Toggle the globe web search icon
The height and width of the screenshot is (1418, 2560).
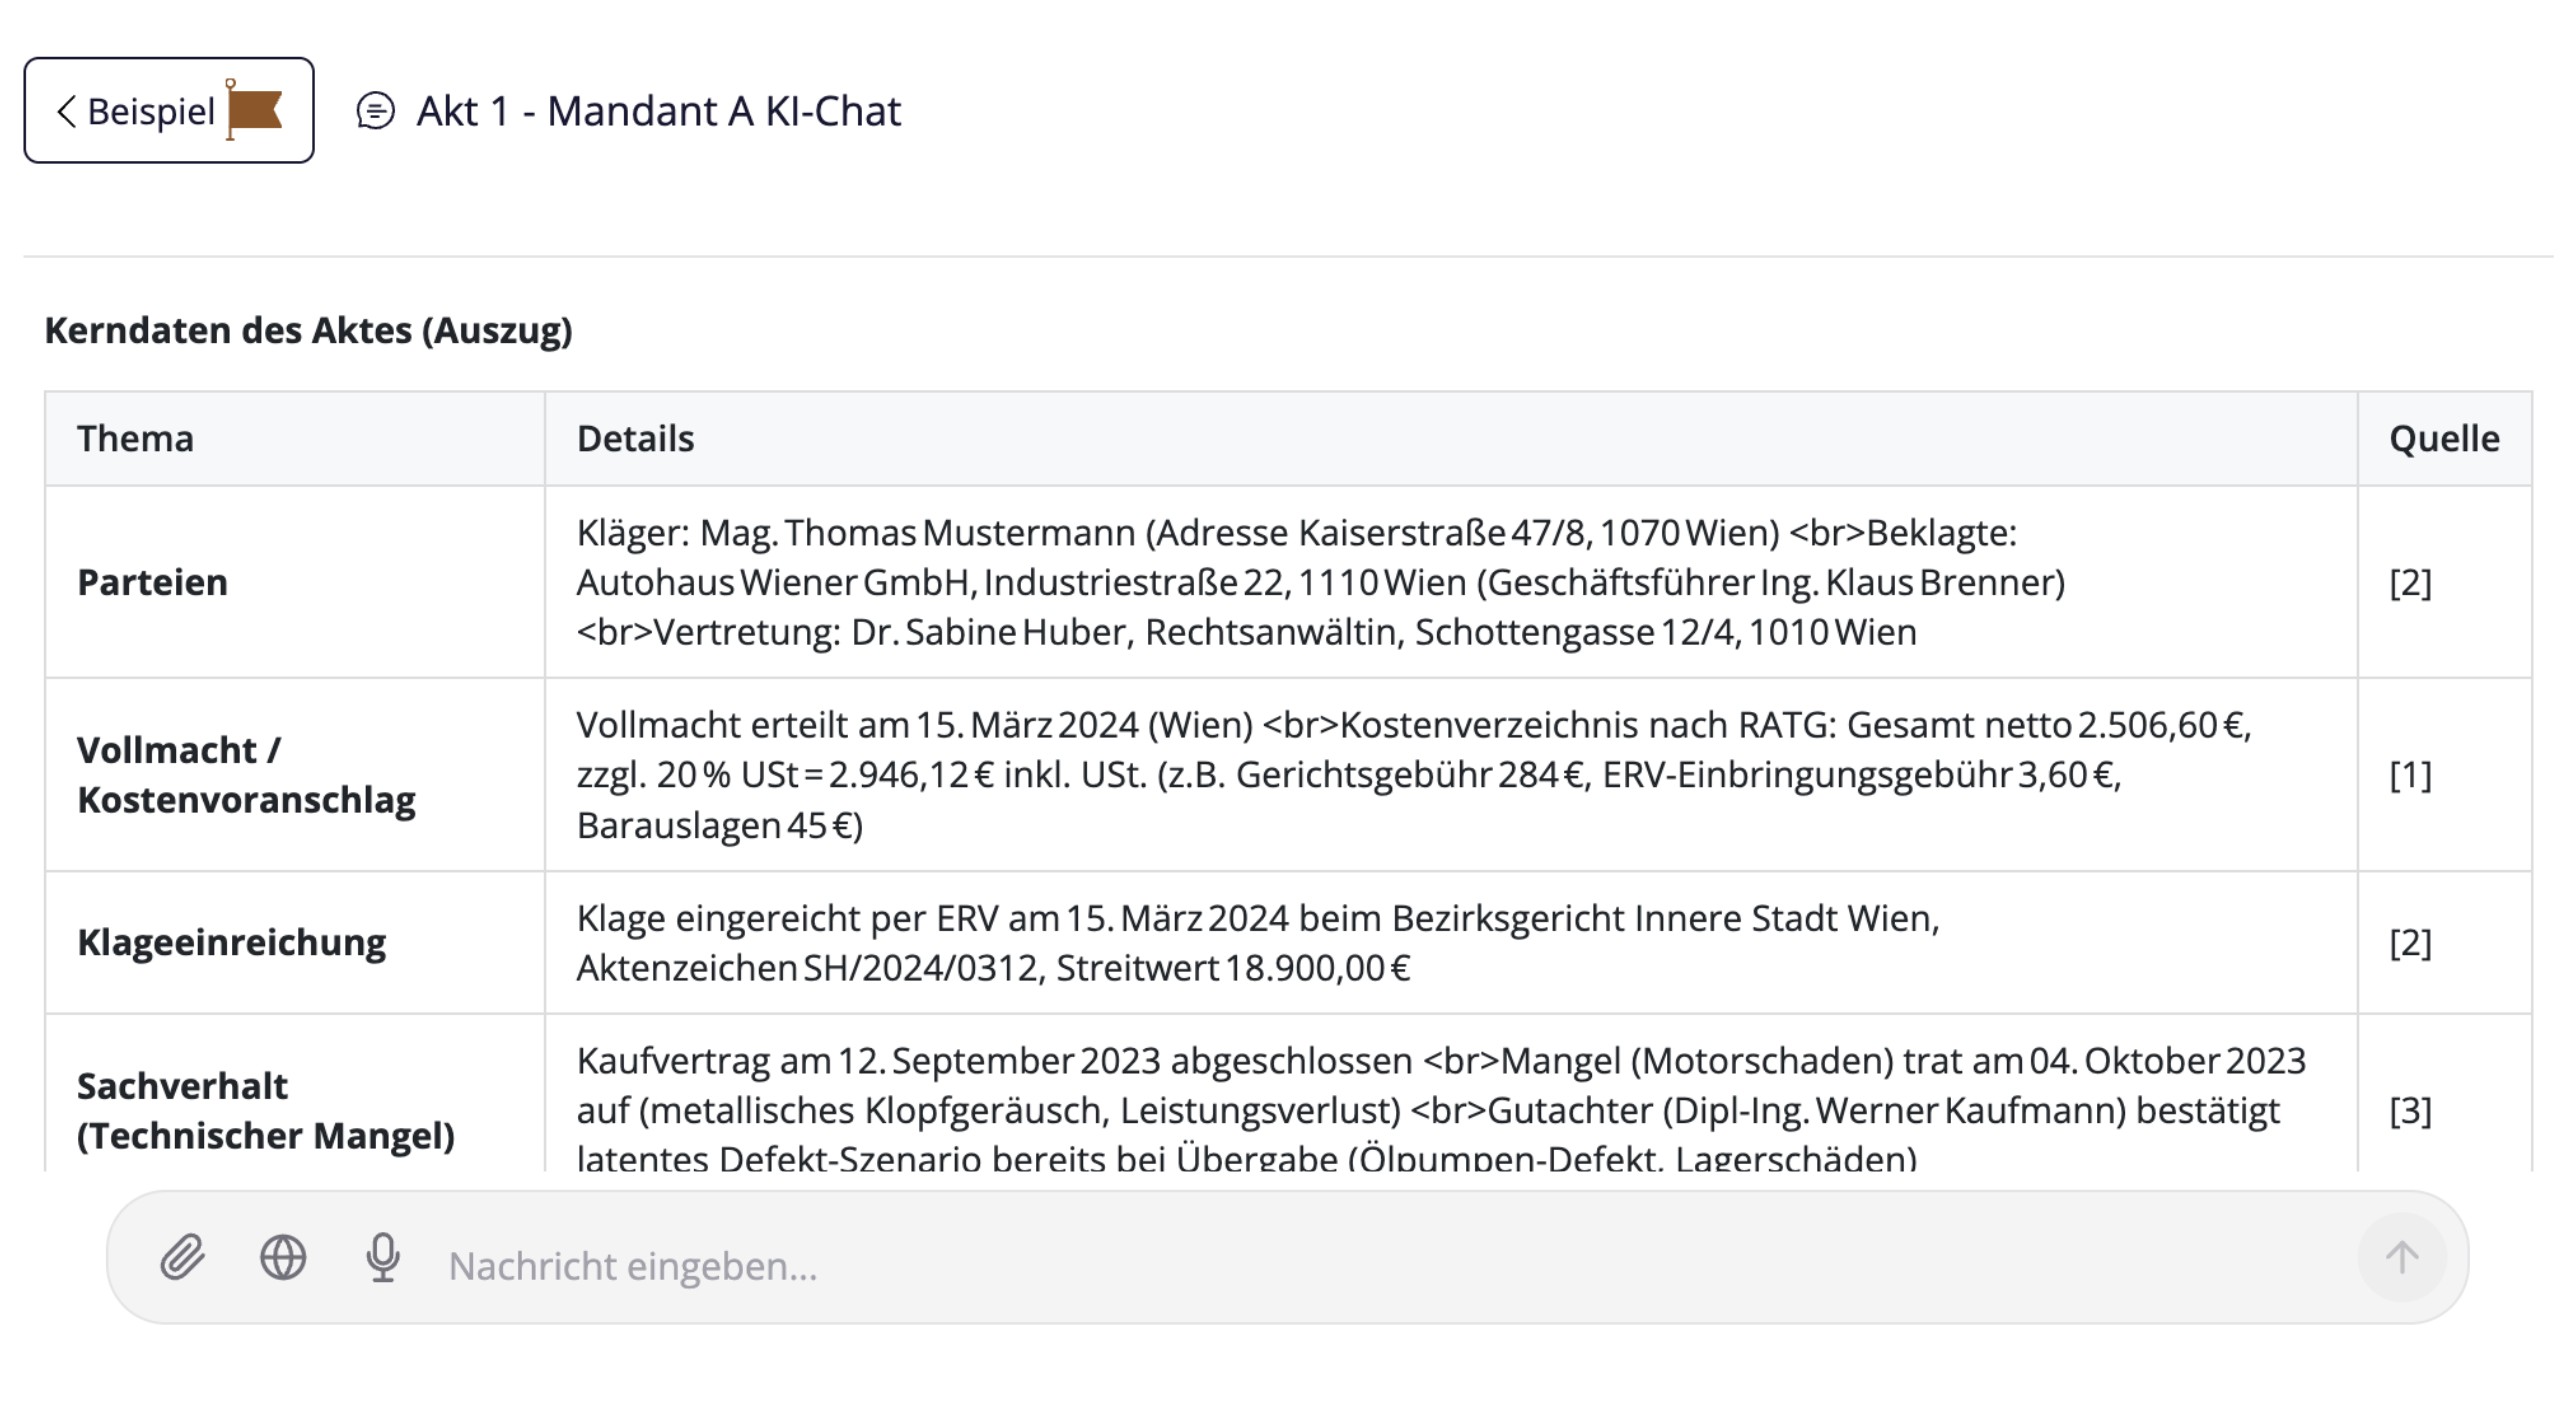tap(283, 1257)
